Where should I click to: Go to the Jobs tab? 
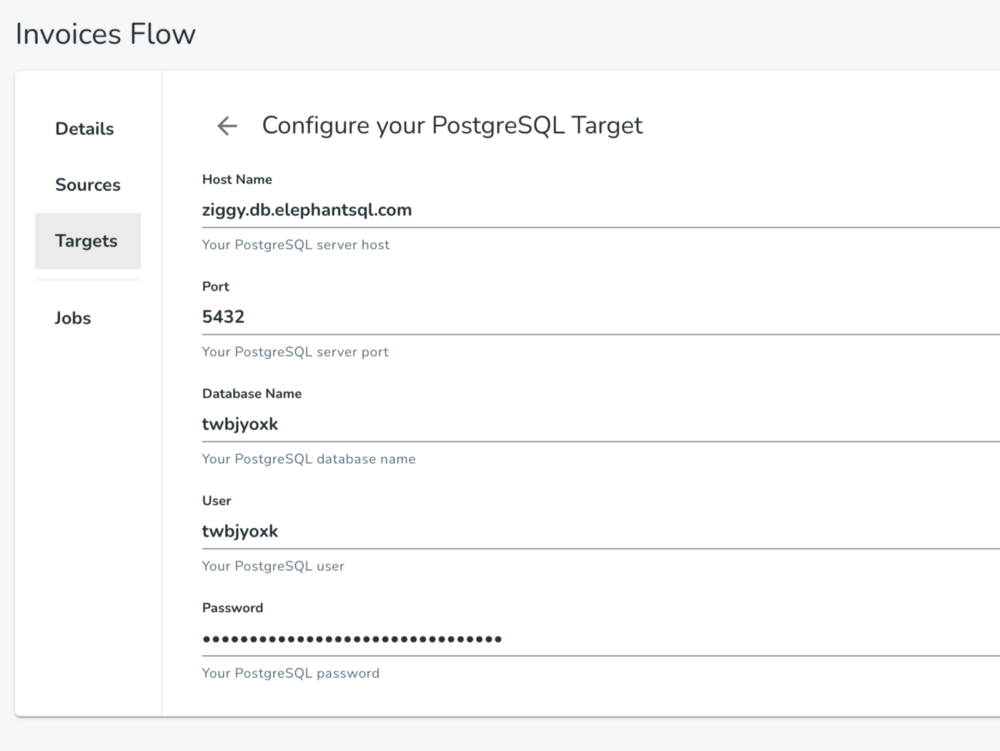pos(73,318)
